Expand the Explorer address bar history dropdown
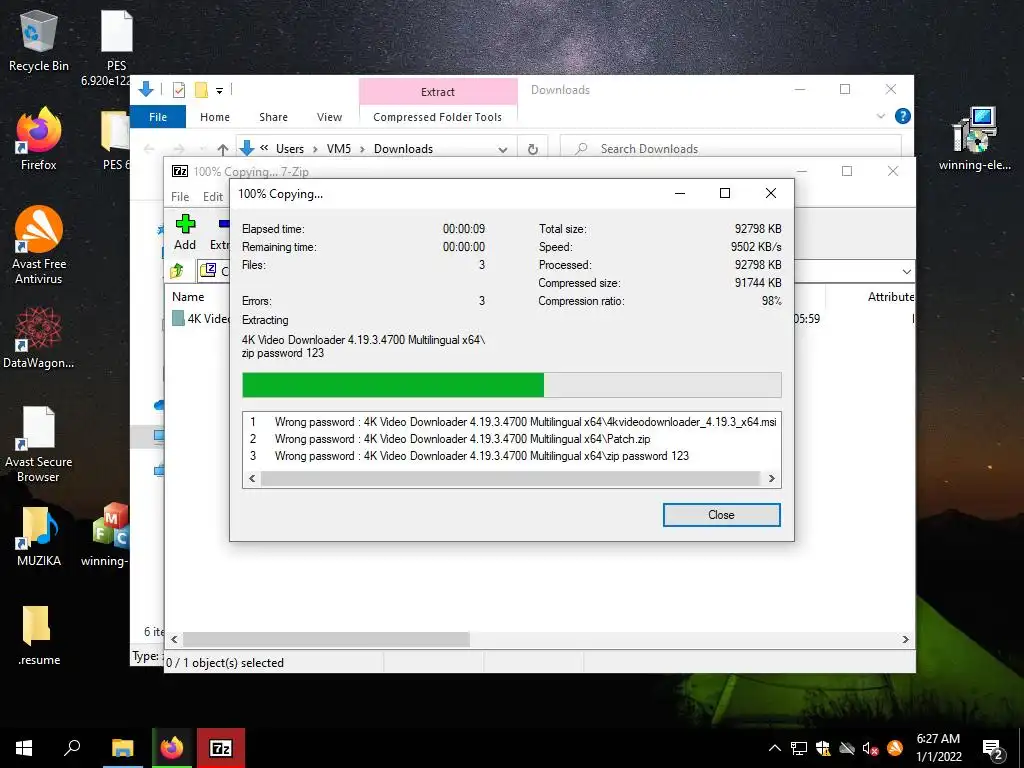This screenshot has height=768, width=1024. click(x=503, y=150)
